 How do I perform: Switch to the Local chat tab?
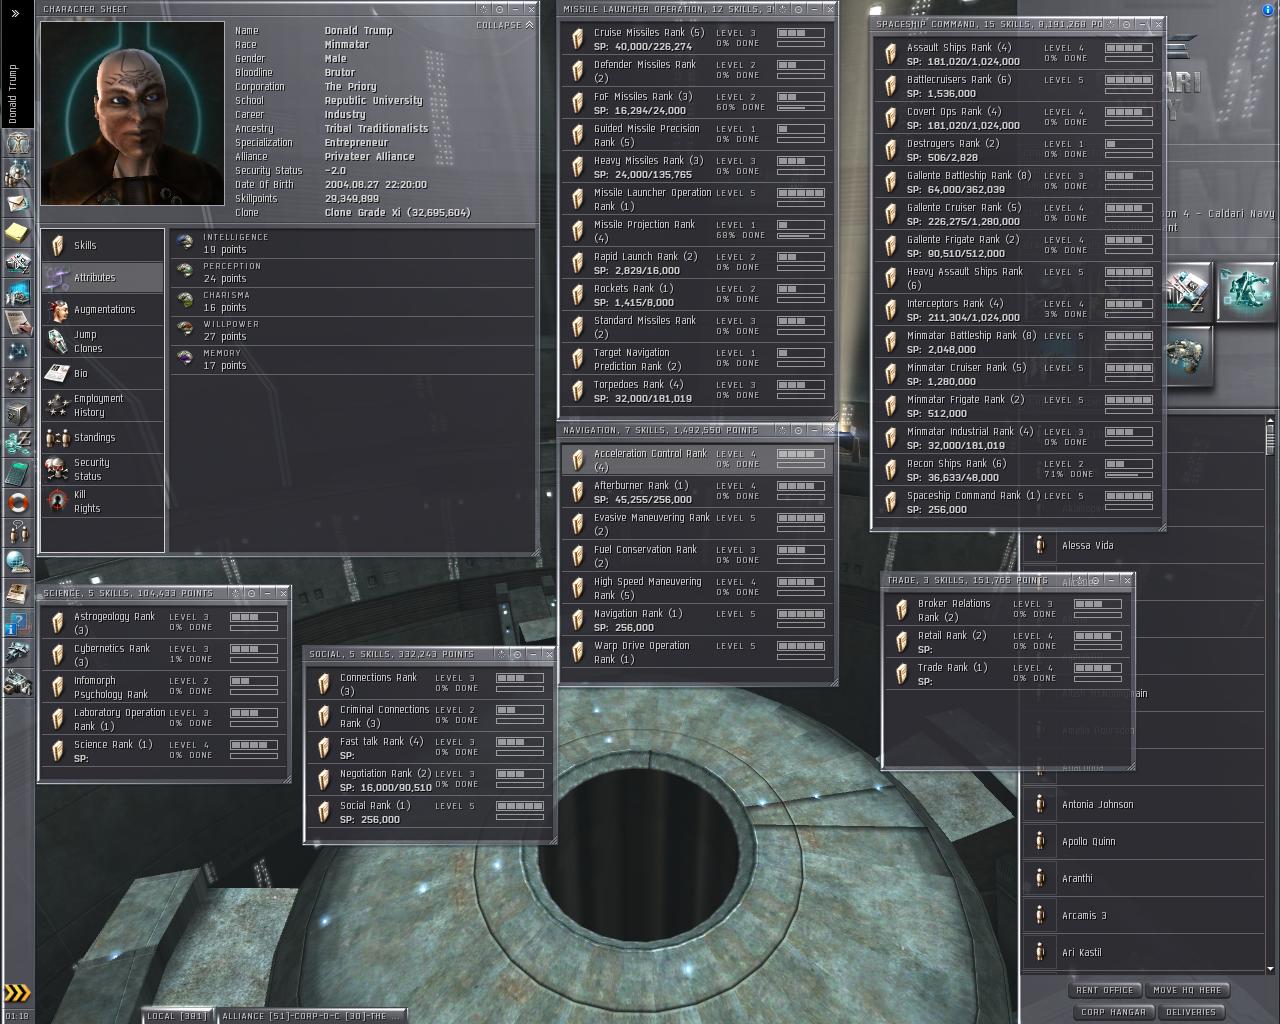[x=177, y=1016]
